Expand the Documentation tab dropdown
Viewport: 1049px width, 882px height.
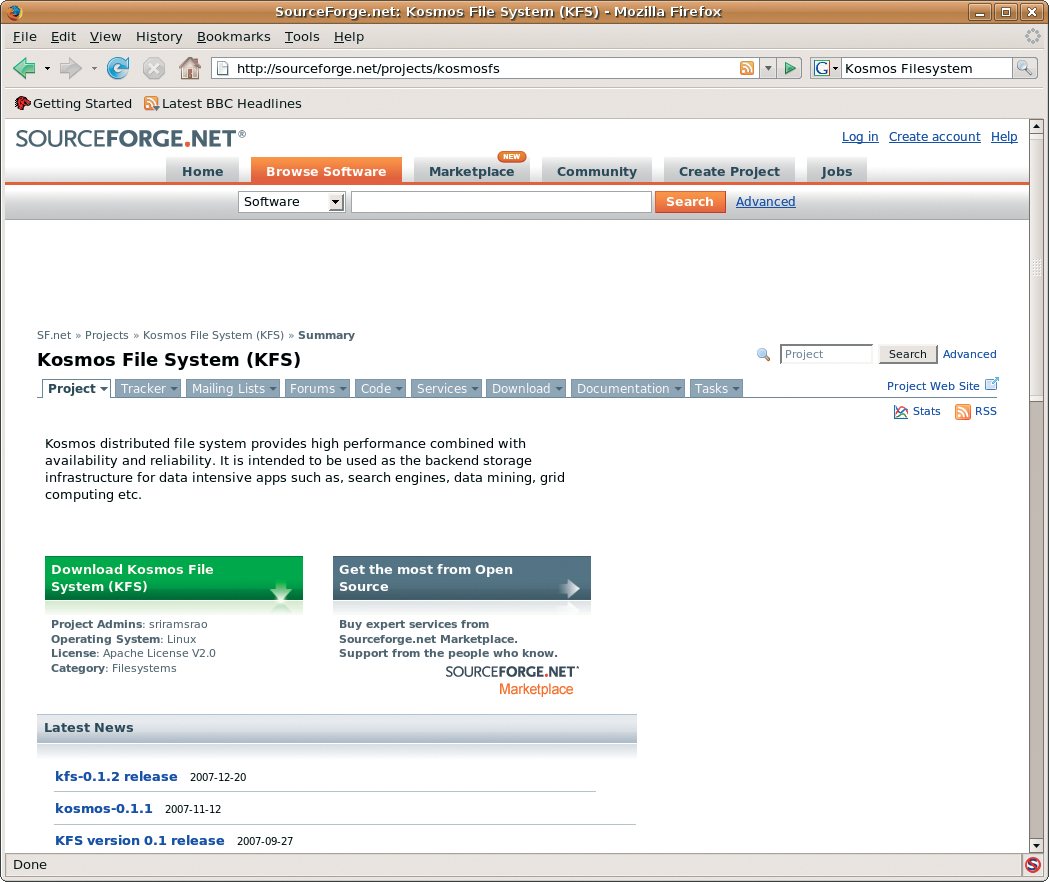click(x=678, y=389)
